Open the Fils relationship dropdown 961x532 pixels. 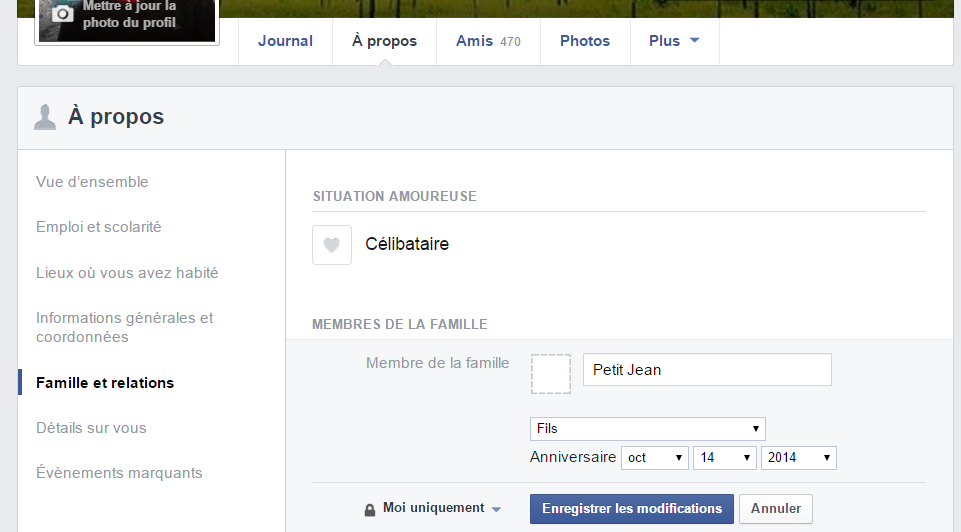coord(647,428)
